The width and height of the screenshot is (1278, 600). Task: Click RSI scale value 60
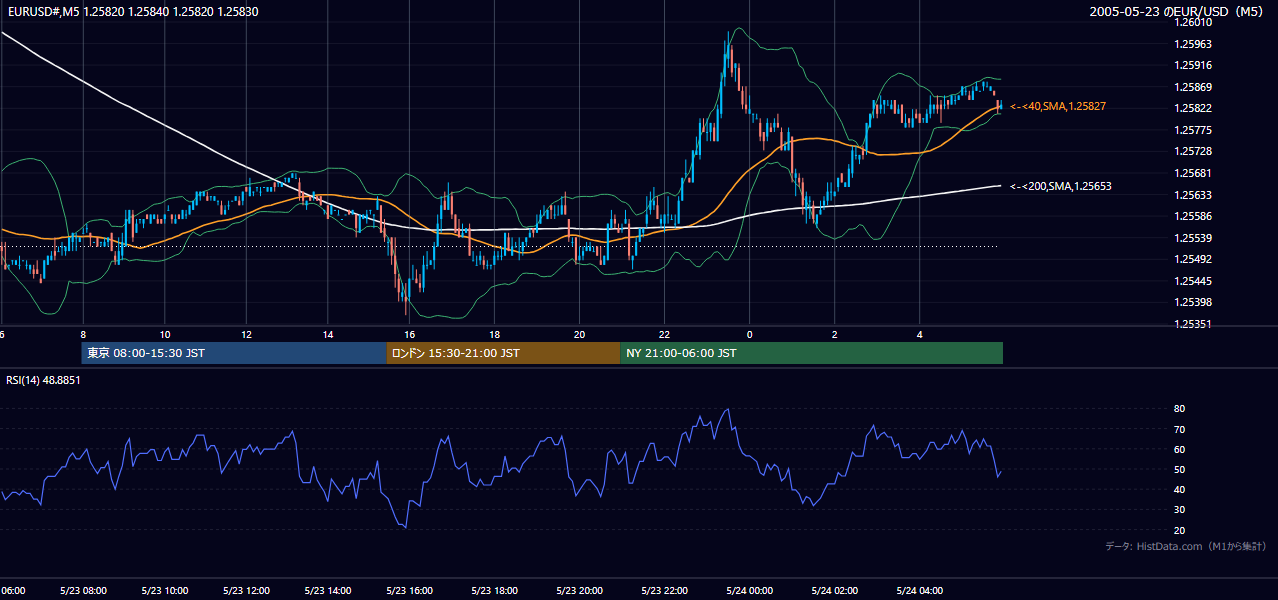point(1179,449)
